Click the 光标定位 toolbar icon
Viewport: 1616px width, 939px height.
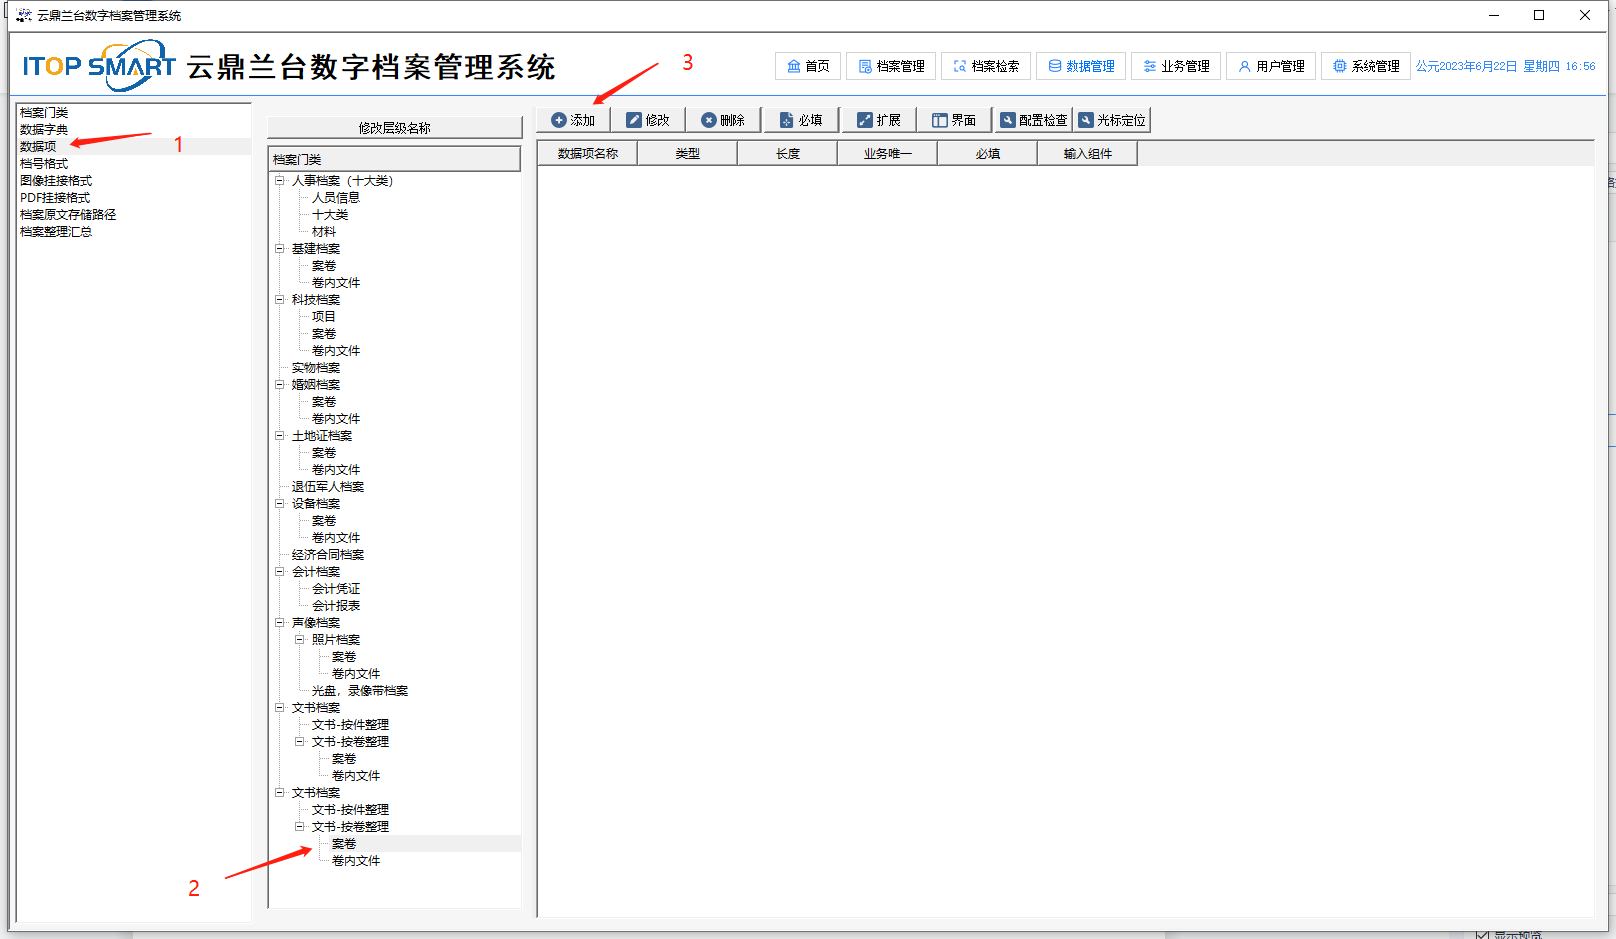pyautogui.click(x=1086, y=120)
